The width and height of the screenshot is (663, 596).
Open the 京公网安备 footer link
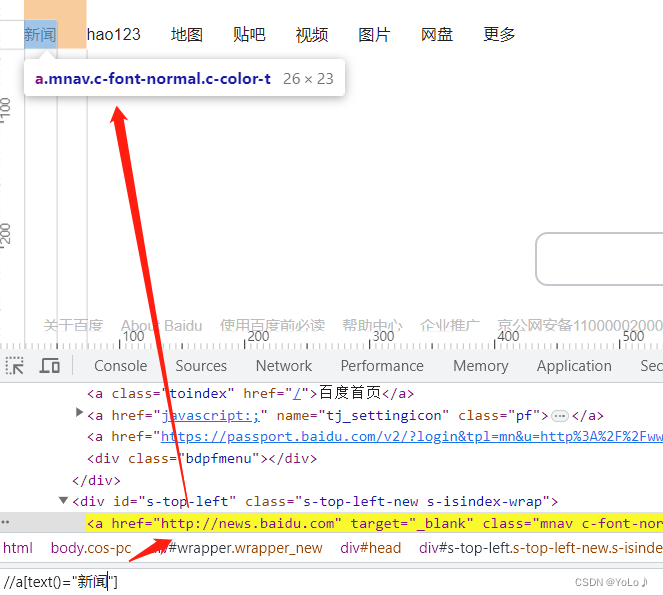(x=580, y=325)
